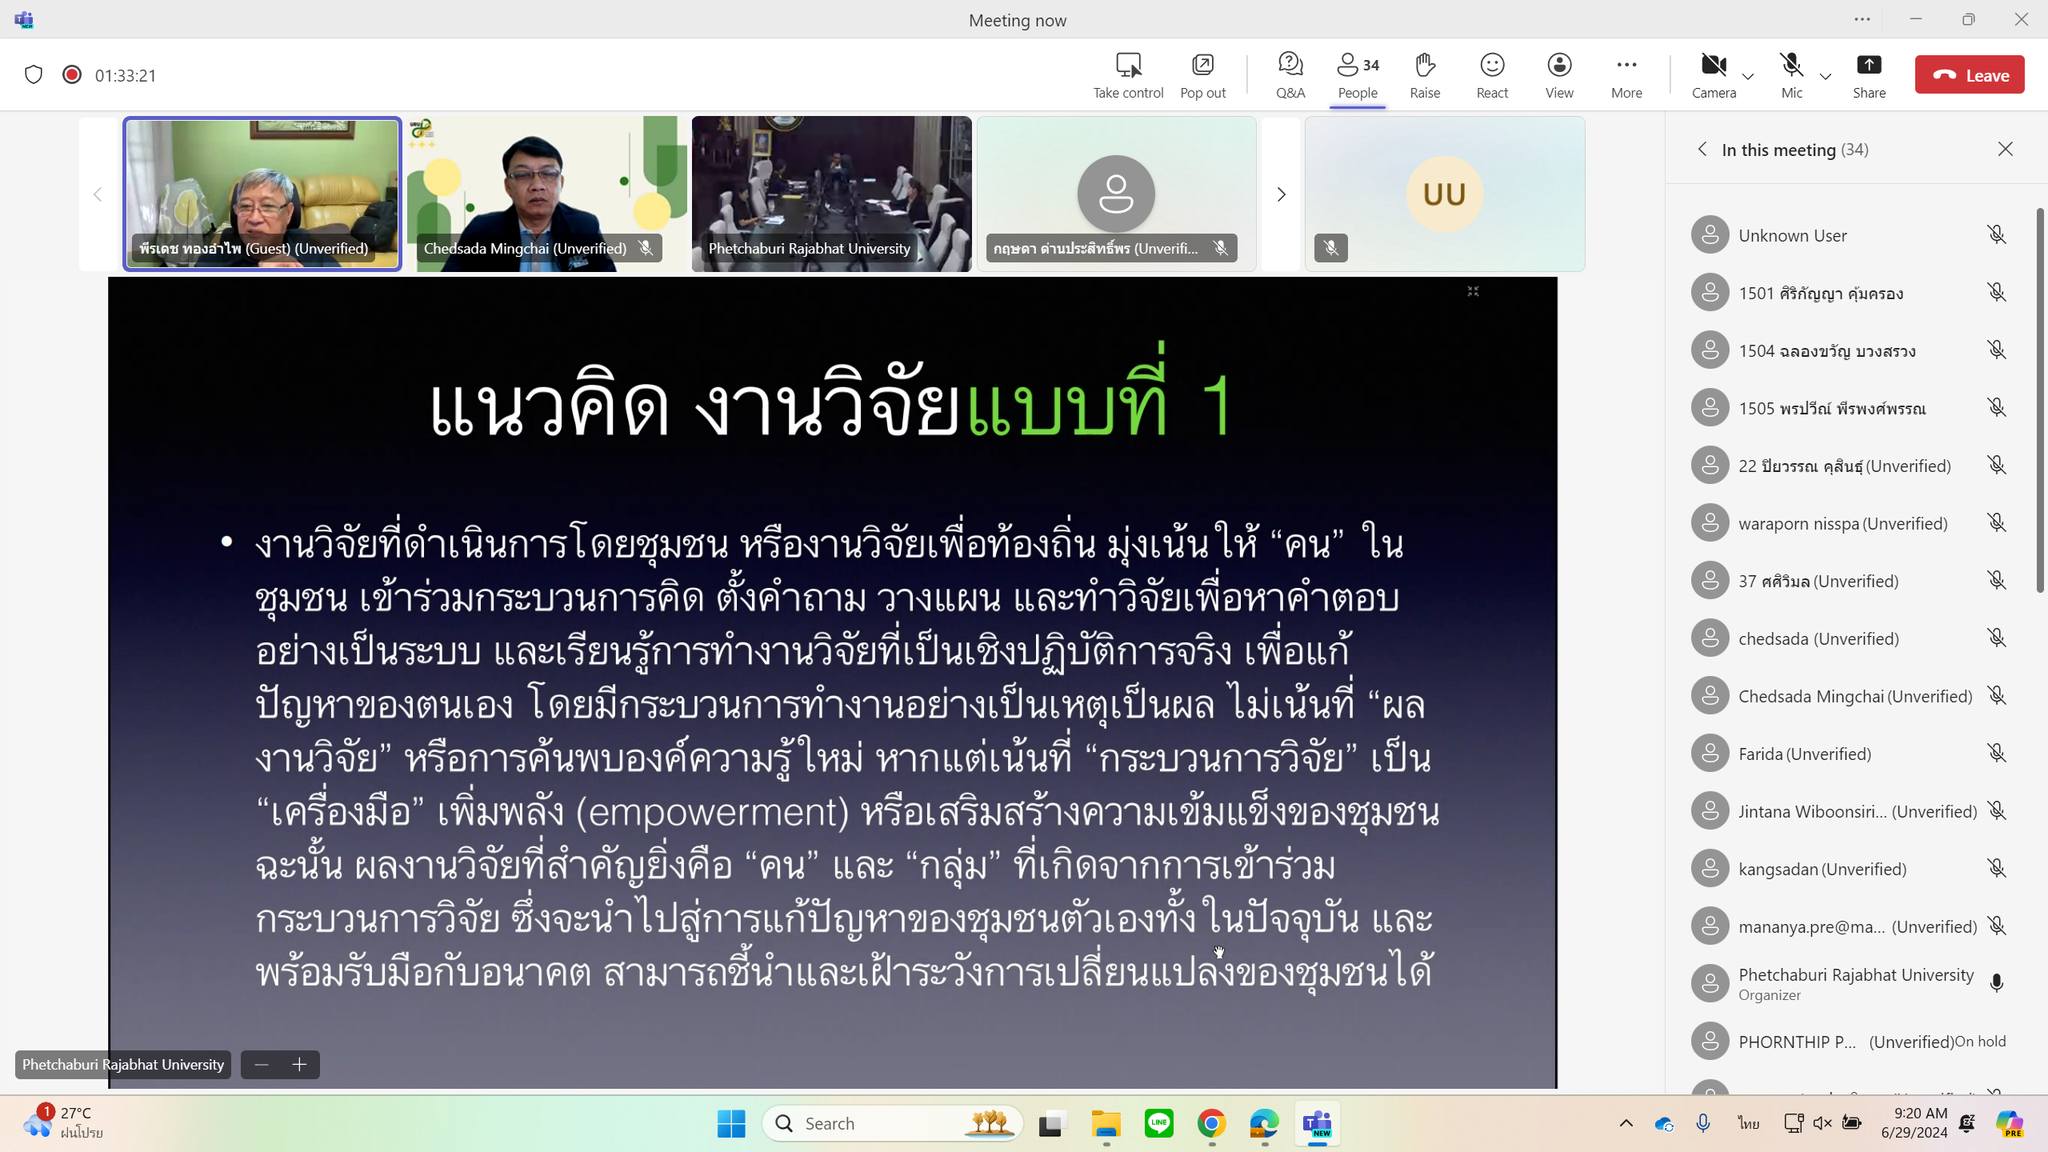Click the LINE app in the taskbar
The width and height of the screenshot is (2048, 1152).
(1159, 1124)
